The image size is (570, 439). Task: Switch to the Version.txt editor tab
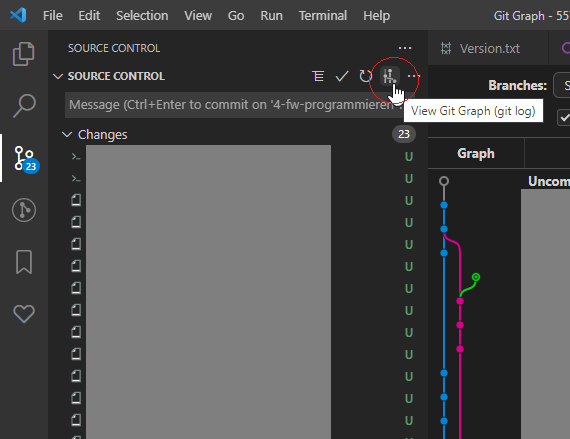[488, 48]
